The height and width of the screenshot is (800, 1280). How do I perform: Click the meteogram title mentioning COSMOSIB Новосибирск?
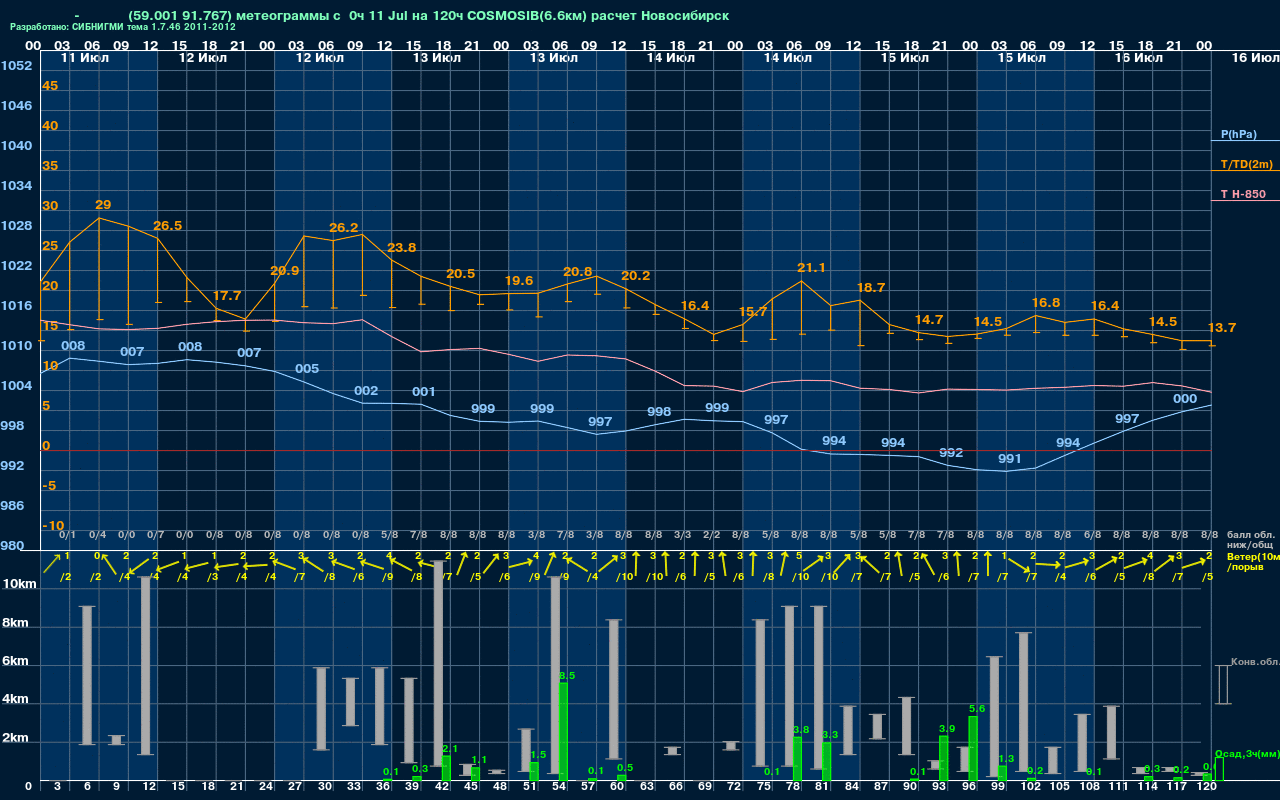click(428, 16)
